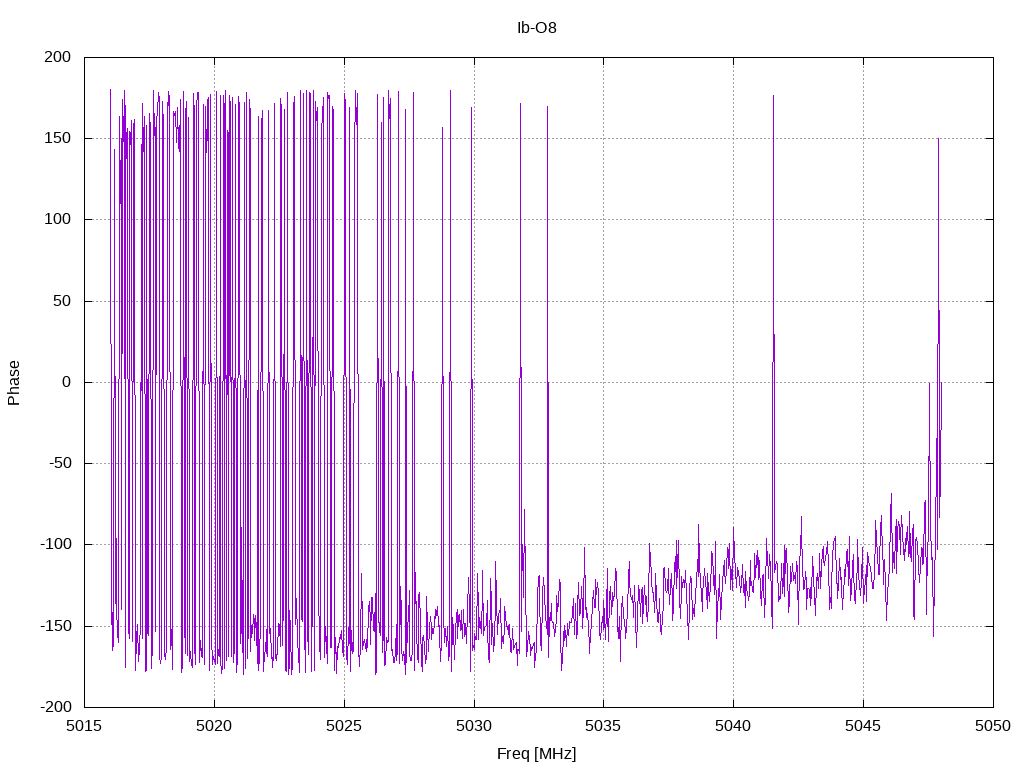The height and width of the screenshot is (768, 1024).
Task: Click the Phase y-axis label
Action: (14, 383)
